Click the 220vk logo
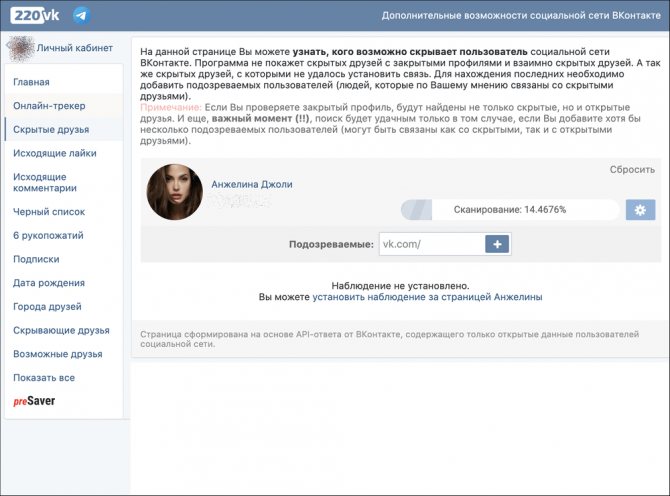The width and height of the screenshot is (670, 496). point(36,15)
